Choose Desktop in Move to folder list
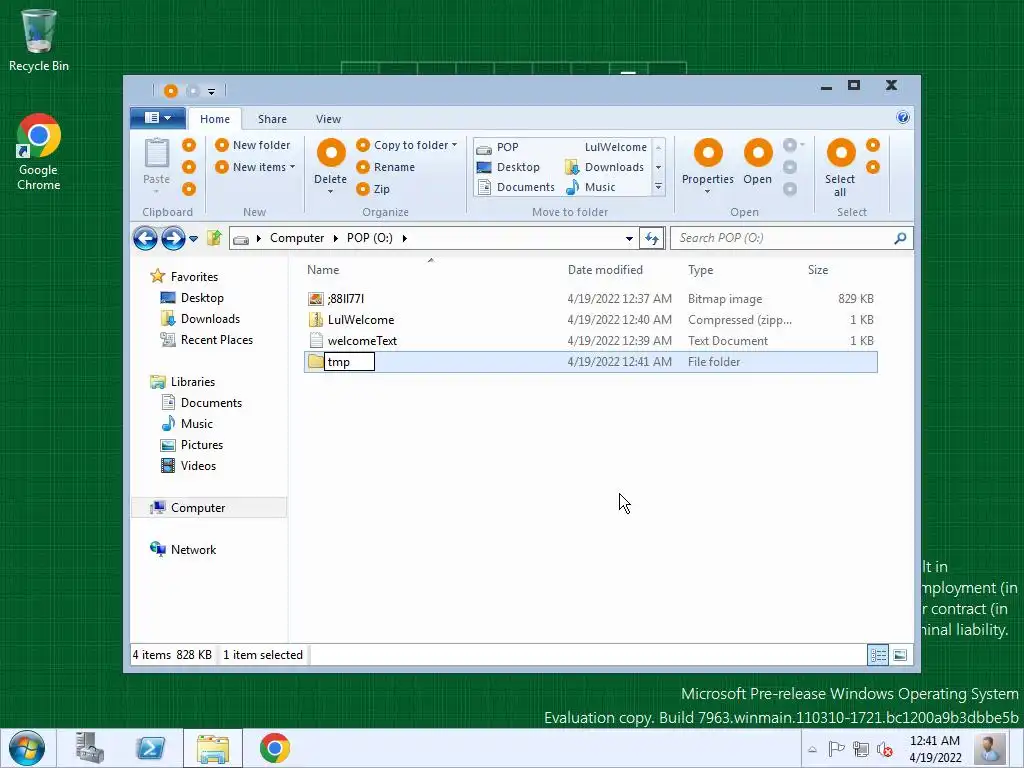This screenshot has height=768, width=1024. [x=508, y=167]
